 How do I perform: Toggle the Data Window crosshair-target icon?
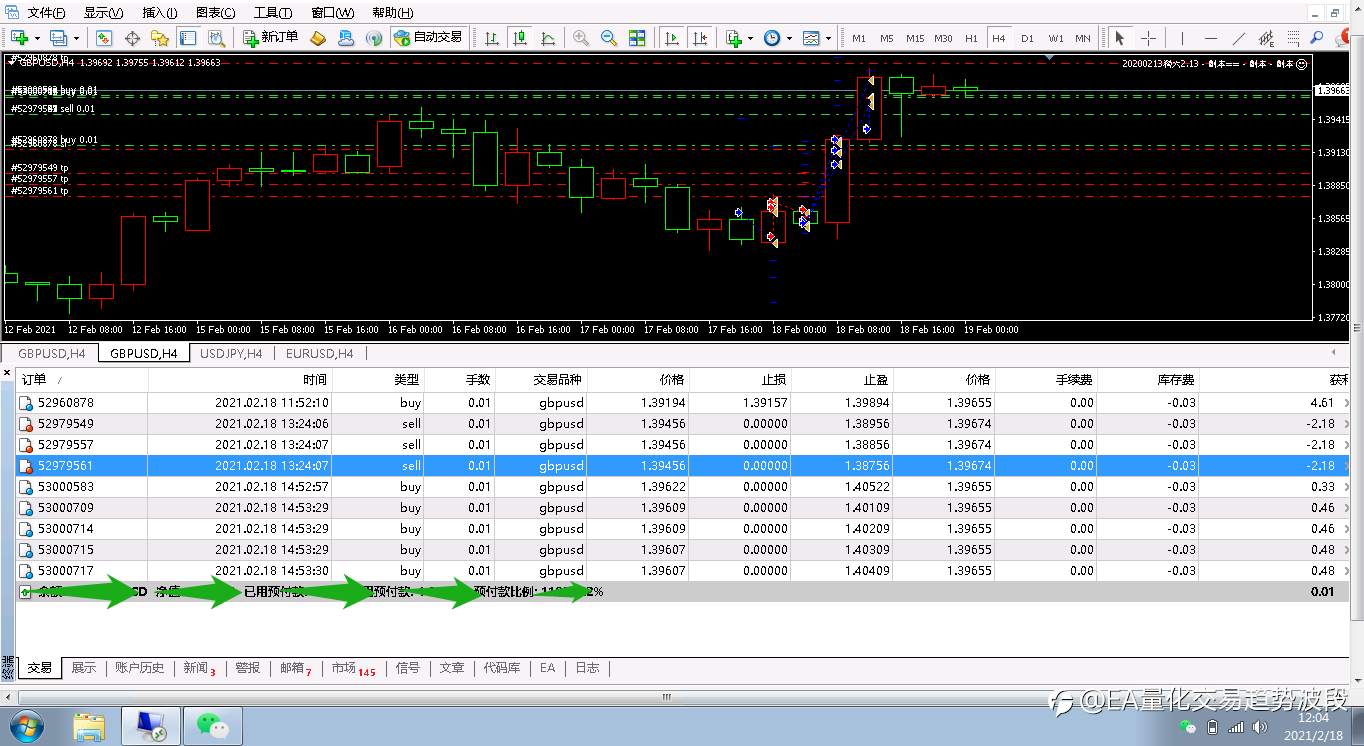(x=132, y=38)
